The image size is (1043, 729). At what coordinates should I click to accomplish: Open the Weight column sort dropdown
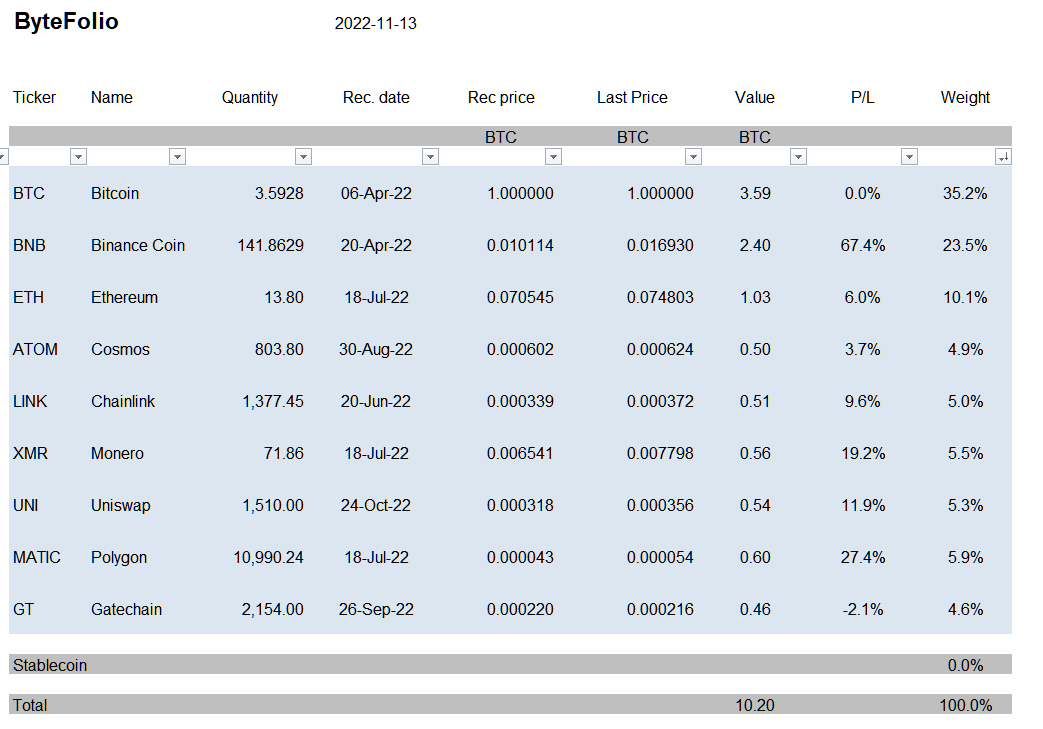1003,157
